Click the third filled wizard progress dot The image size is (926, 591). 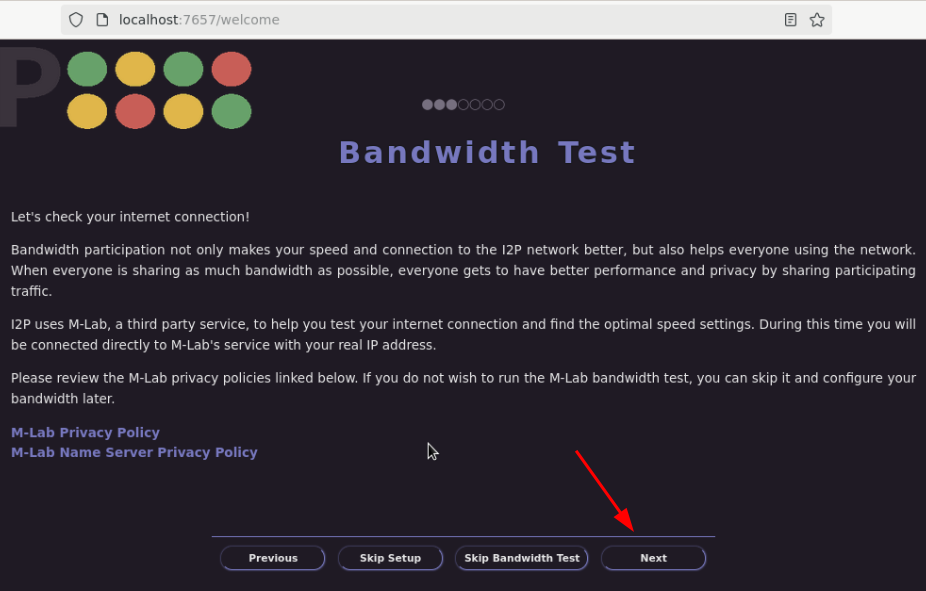coord(451,105)
